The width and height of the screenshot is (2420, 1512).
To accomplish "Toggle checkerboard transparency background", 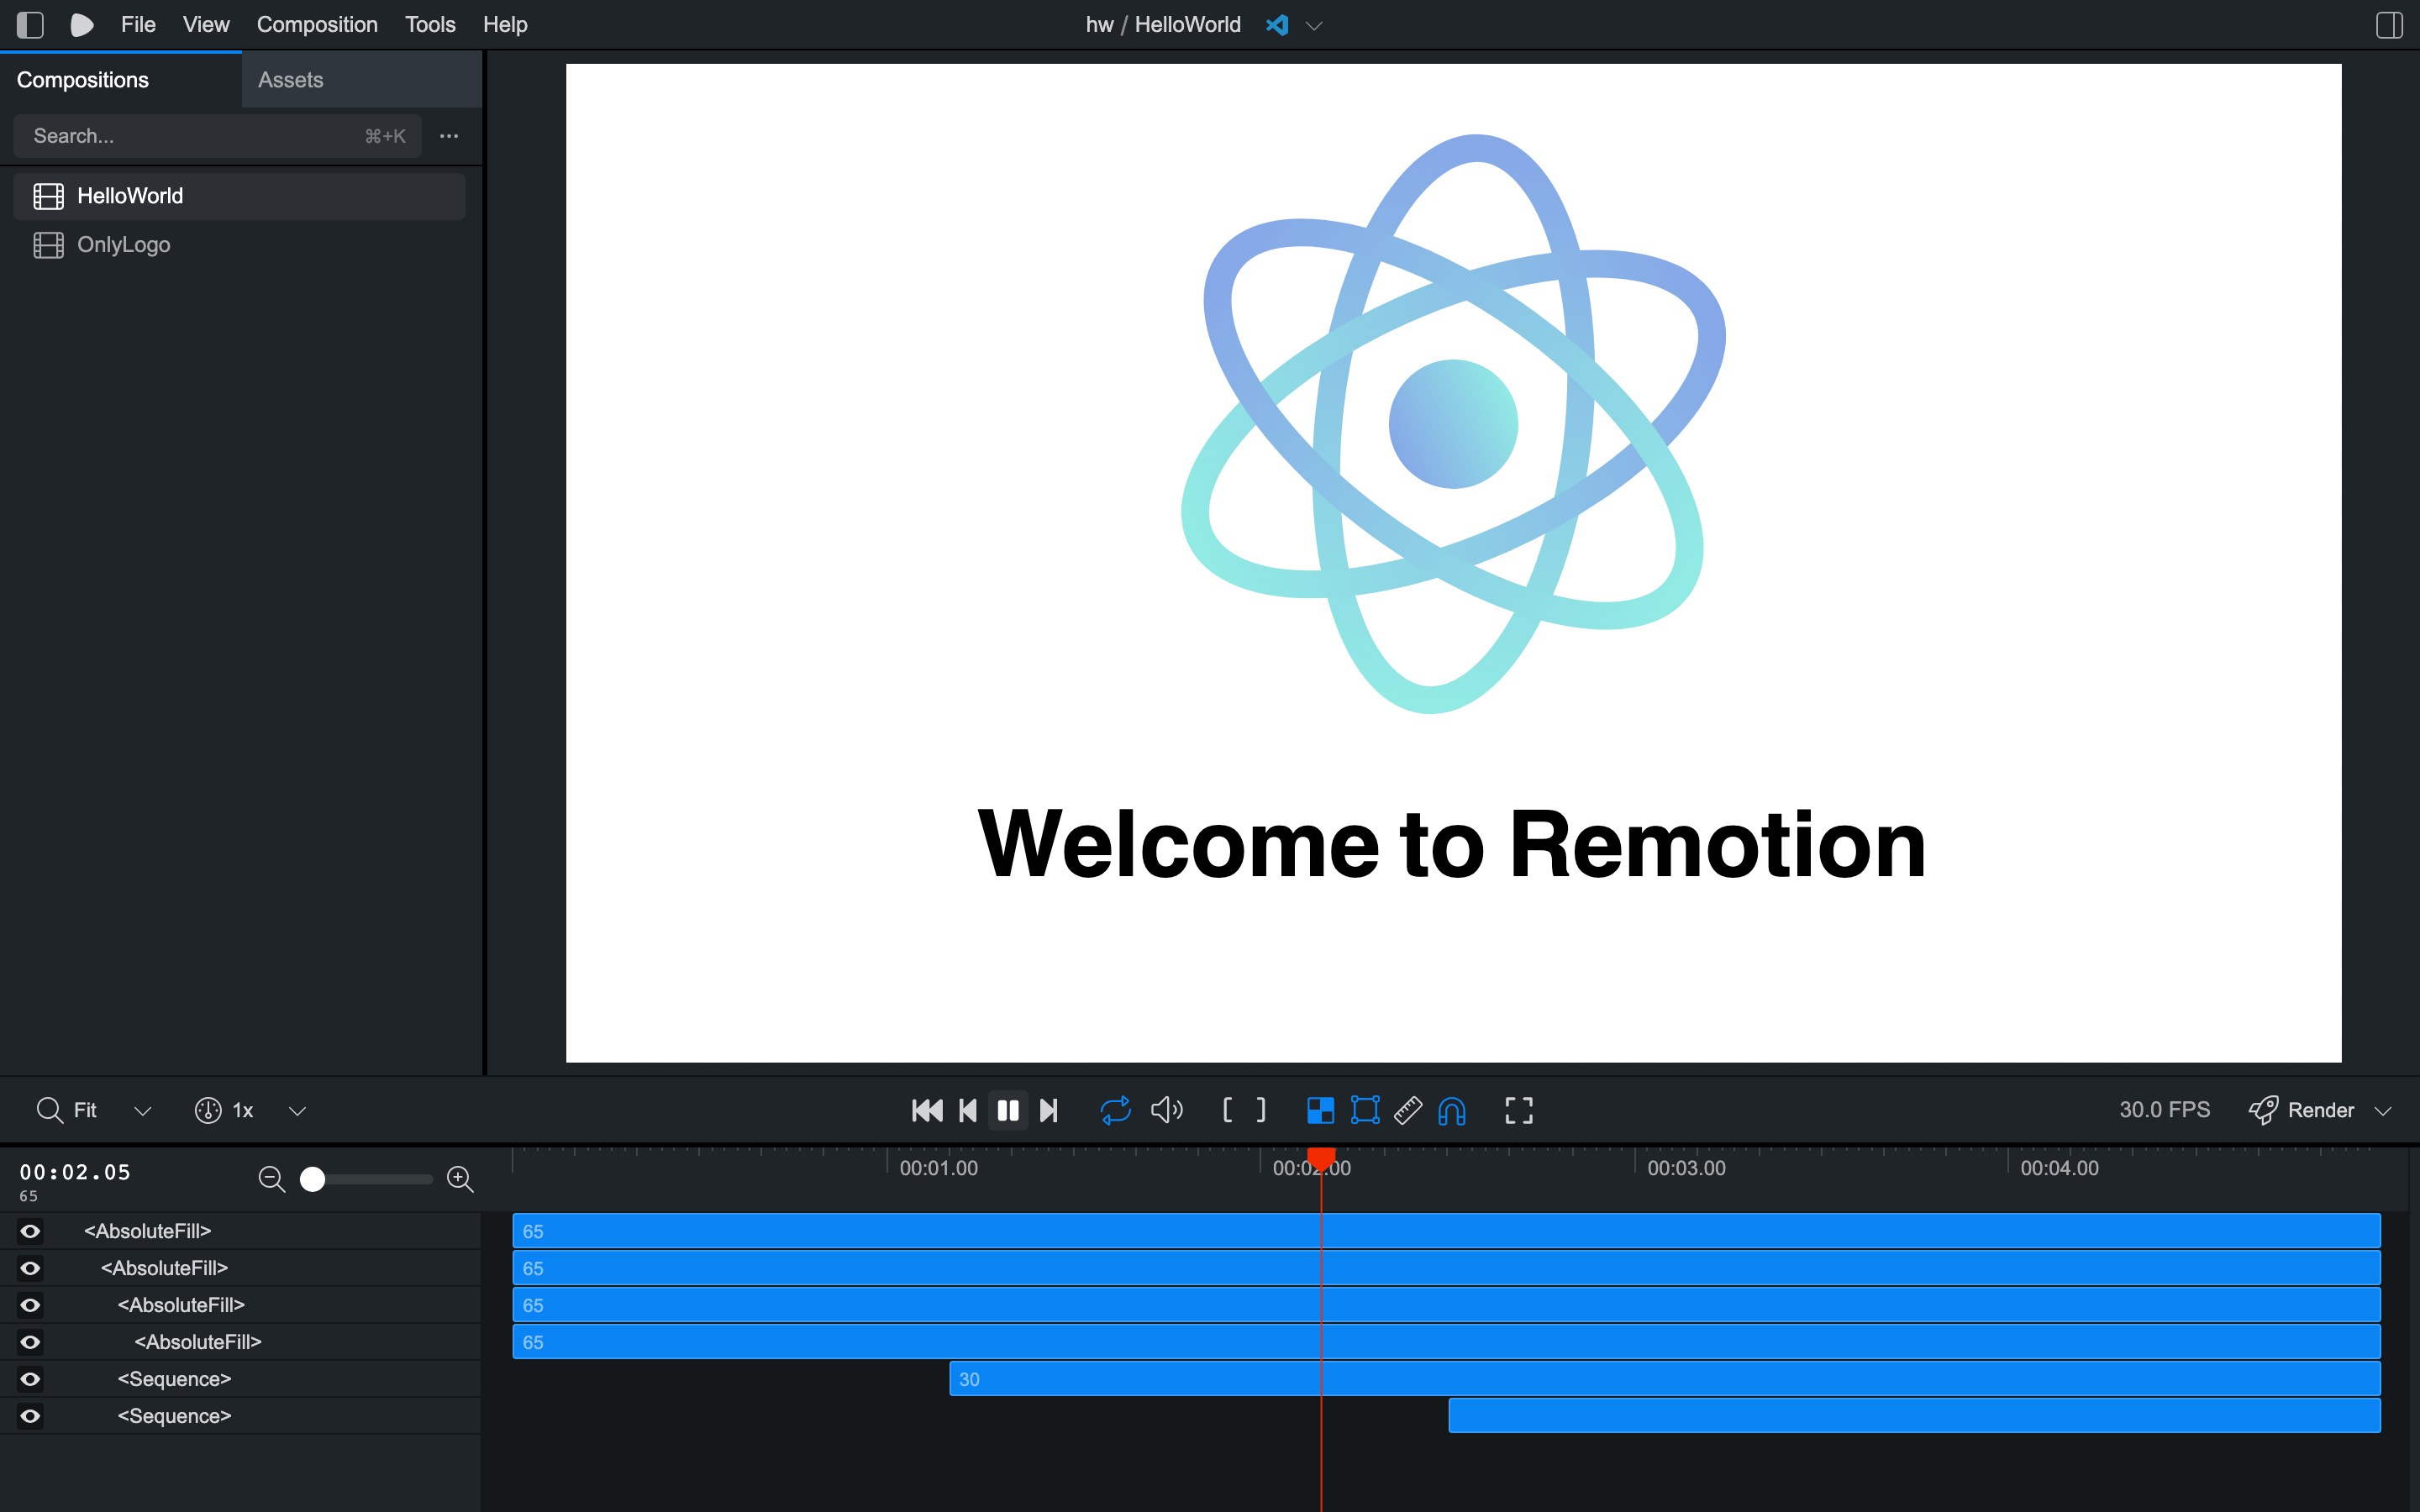I will pyautogui.click(x=1320, y=1110).
